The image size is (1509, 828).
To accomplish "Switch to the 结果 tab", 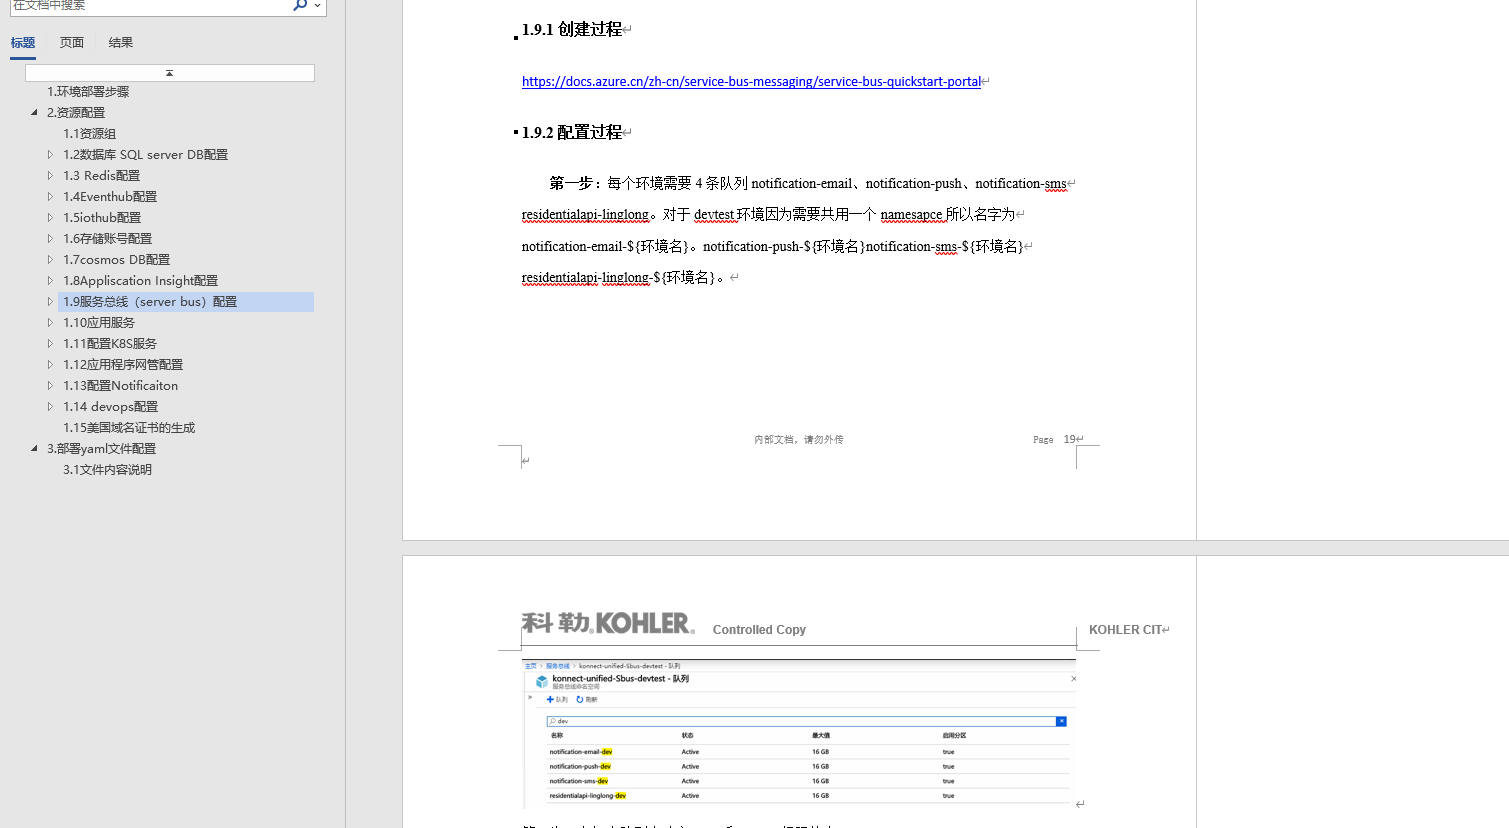I will 121,43.
